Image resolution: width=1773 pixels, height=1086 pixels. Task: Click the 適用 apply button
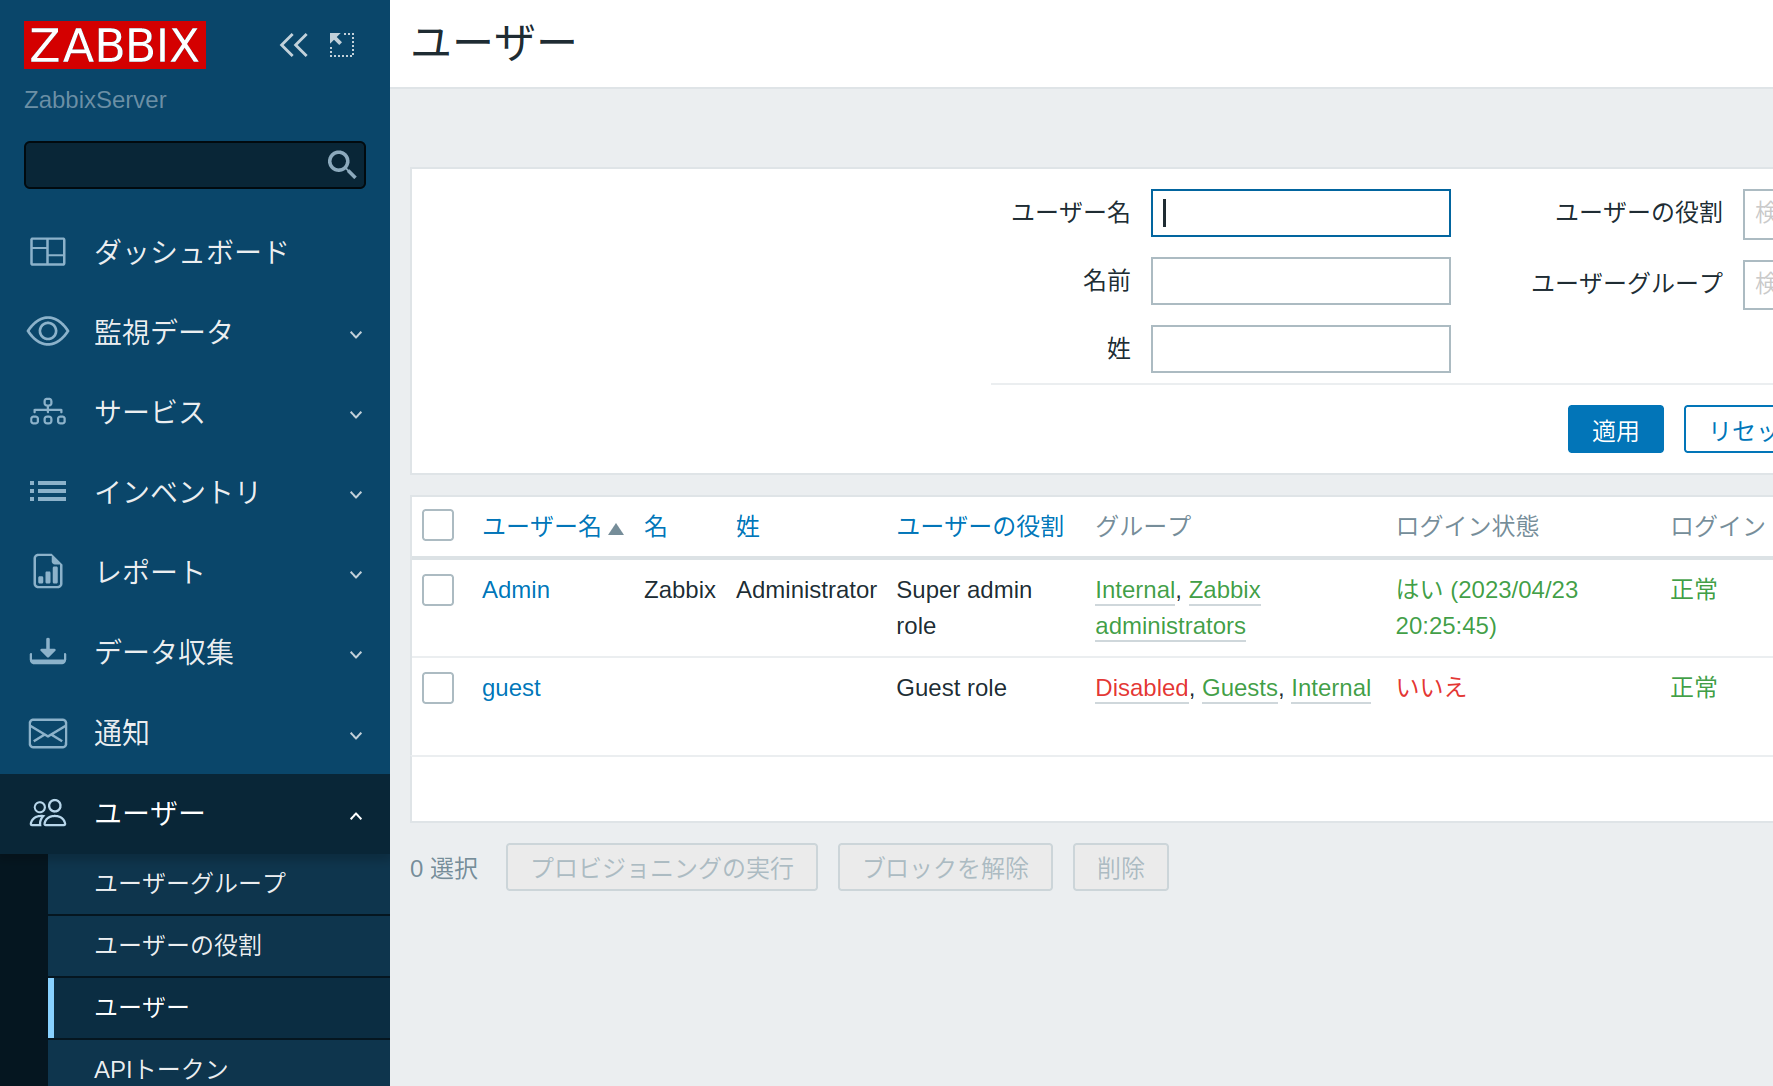[1615, 428]
